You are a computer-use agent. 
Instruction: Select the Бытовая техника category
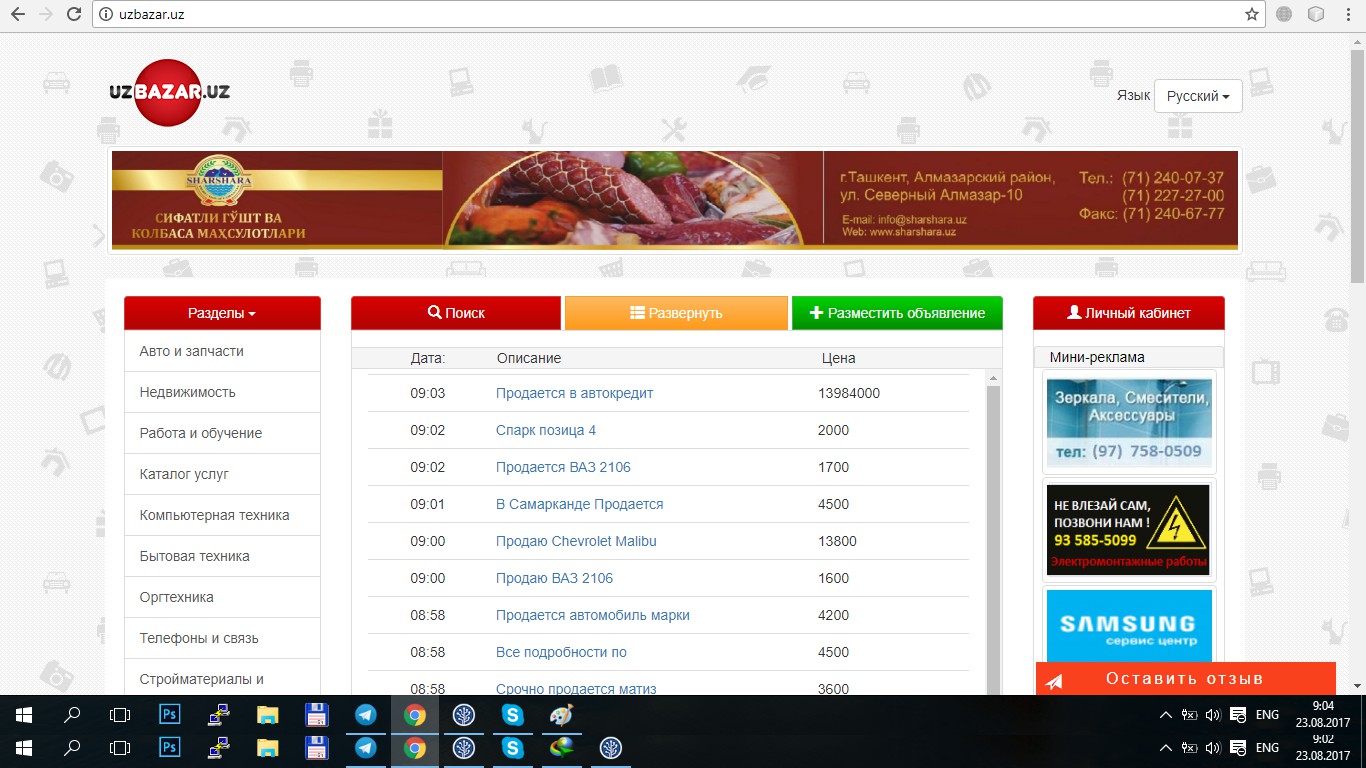coord(222,556)
